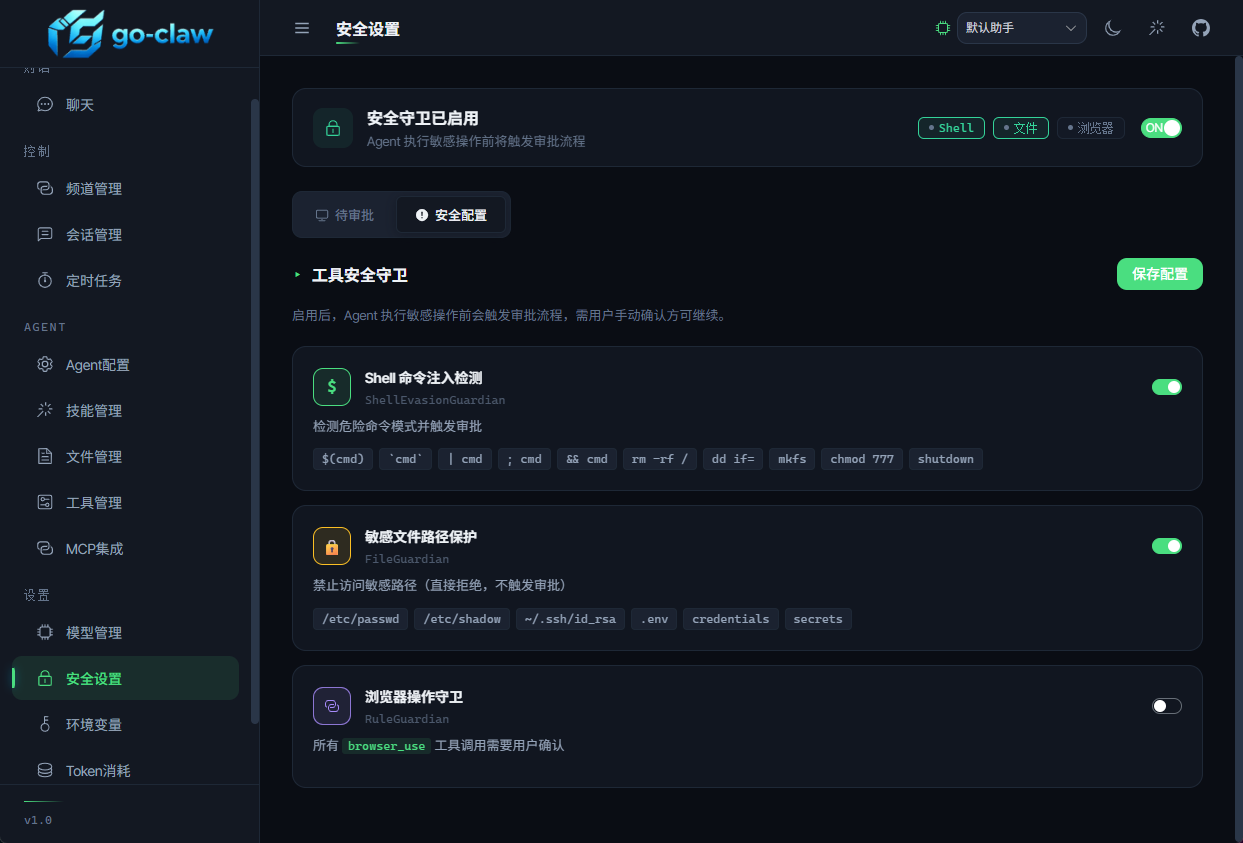The image size is (1243, 843).
Task: Click the '.env' path tag
Action: [x=654, y=619]
